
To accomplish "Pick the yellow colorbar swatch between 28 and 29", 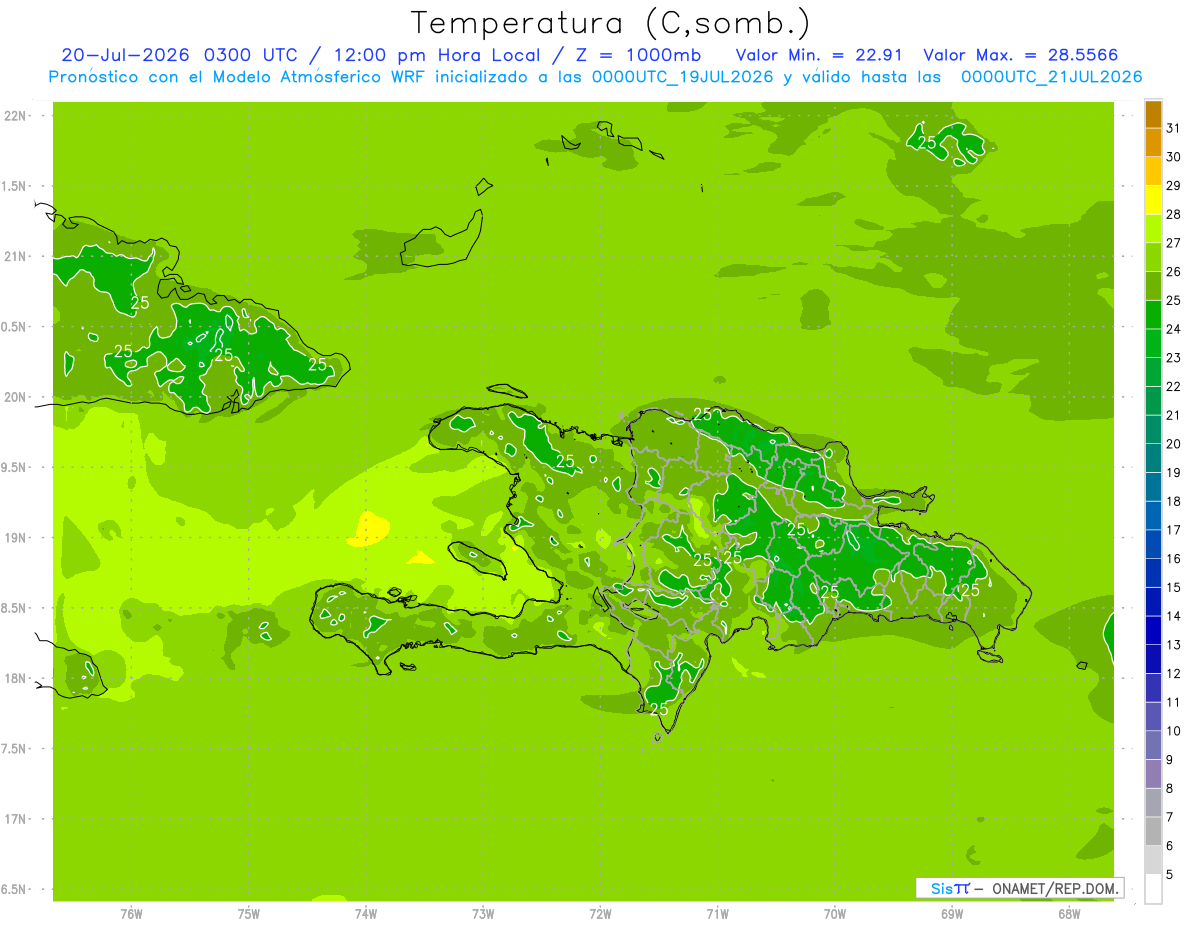I will (x=1153, y=200).
